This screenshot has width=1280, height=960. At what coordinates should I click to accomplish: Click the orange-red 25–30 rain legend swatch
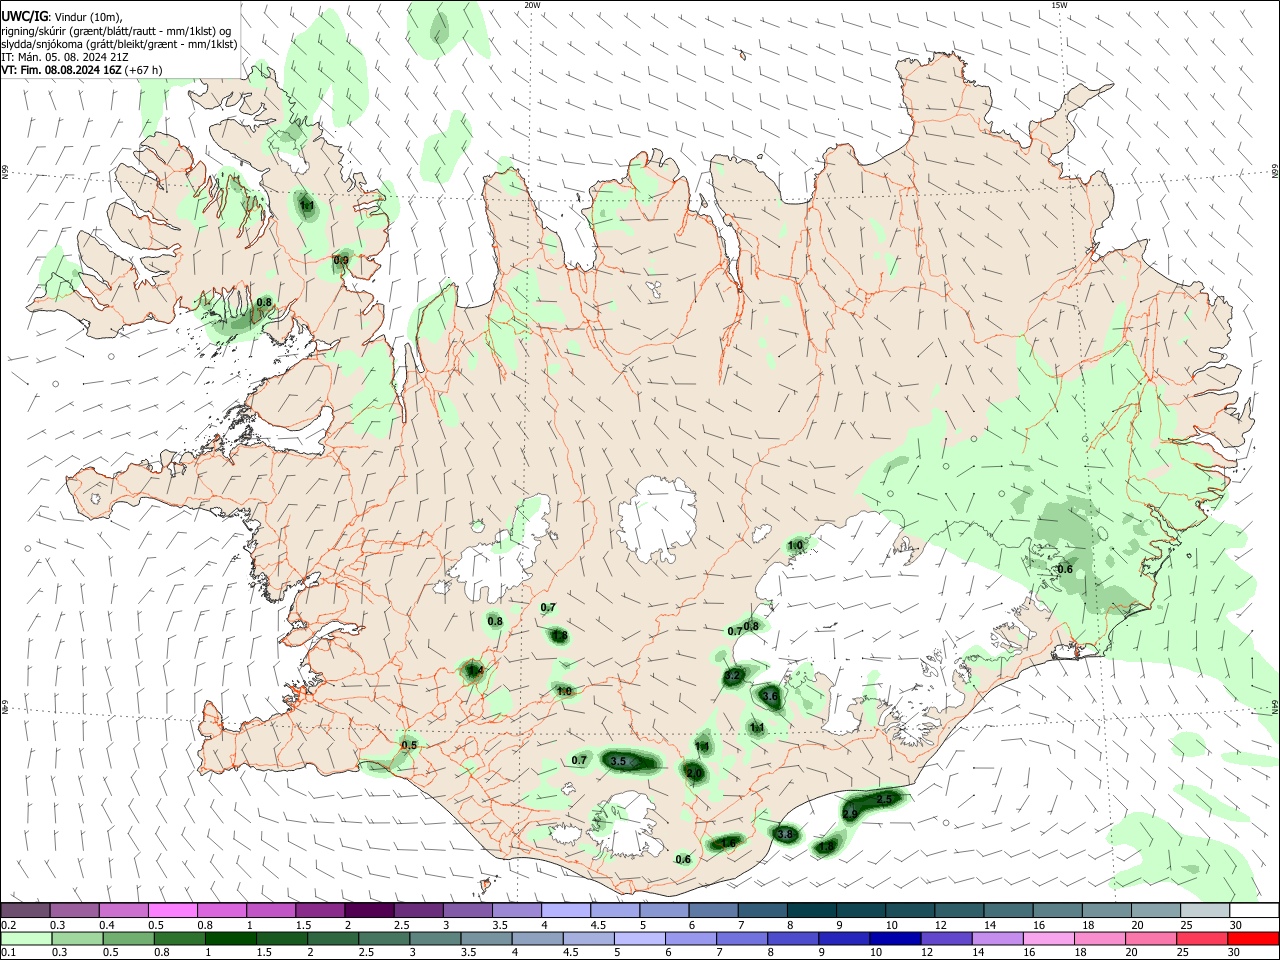(x=1201, y=939)
